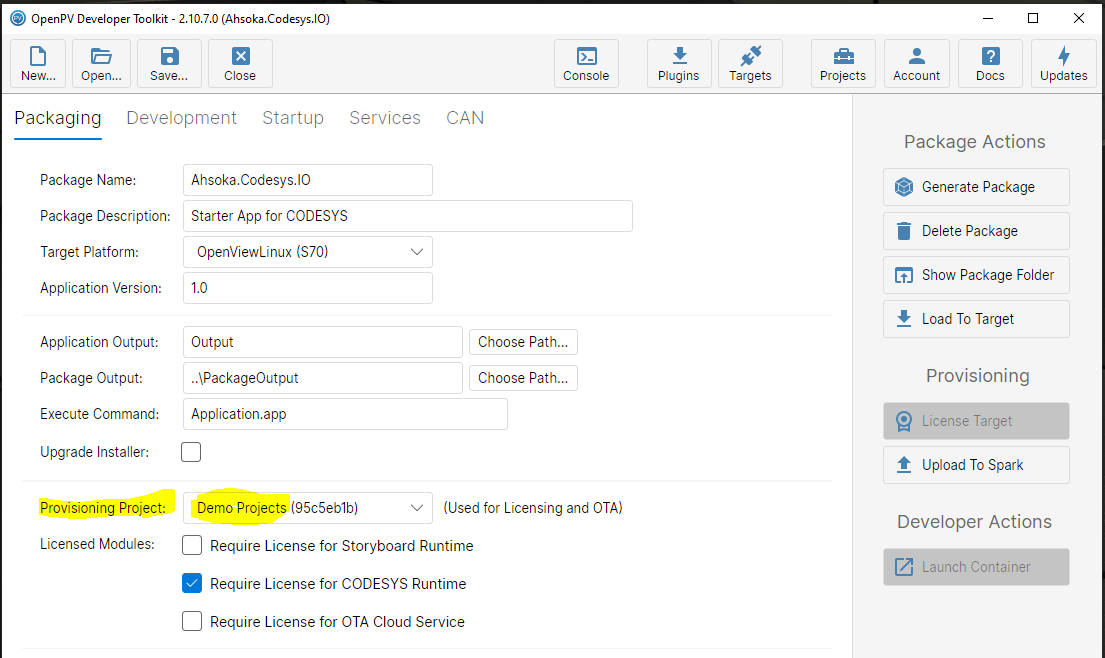Click the 'Licensed Modules:' label
1105x658 pixels.
97,544
